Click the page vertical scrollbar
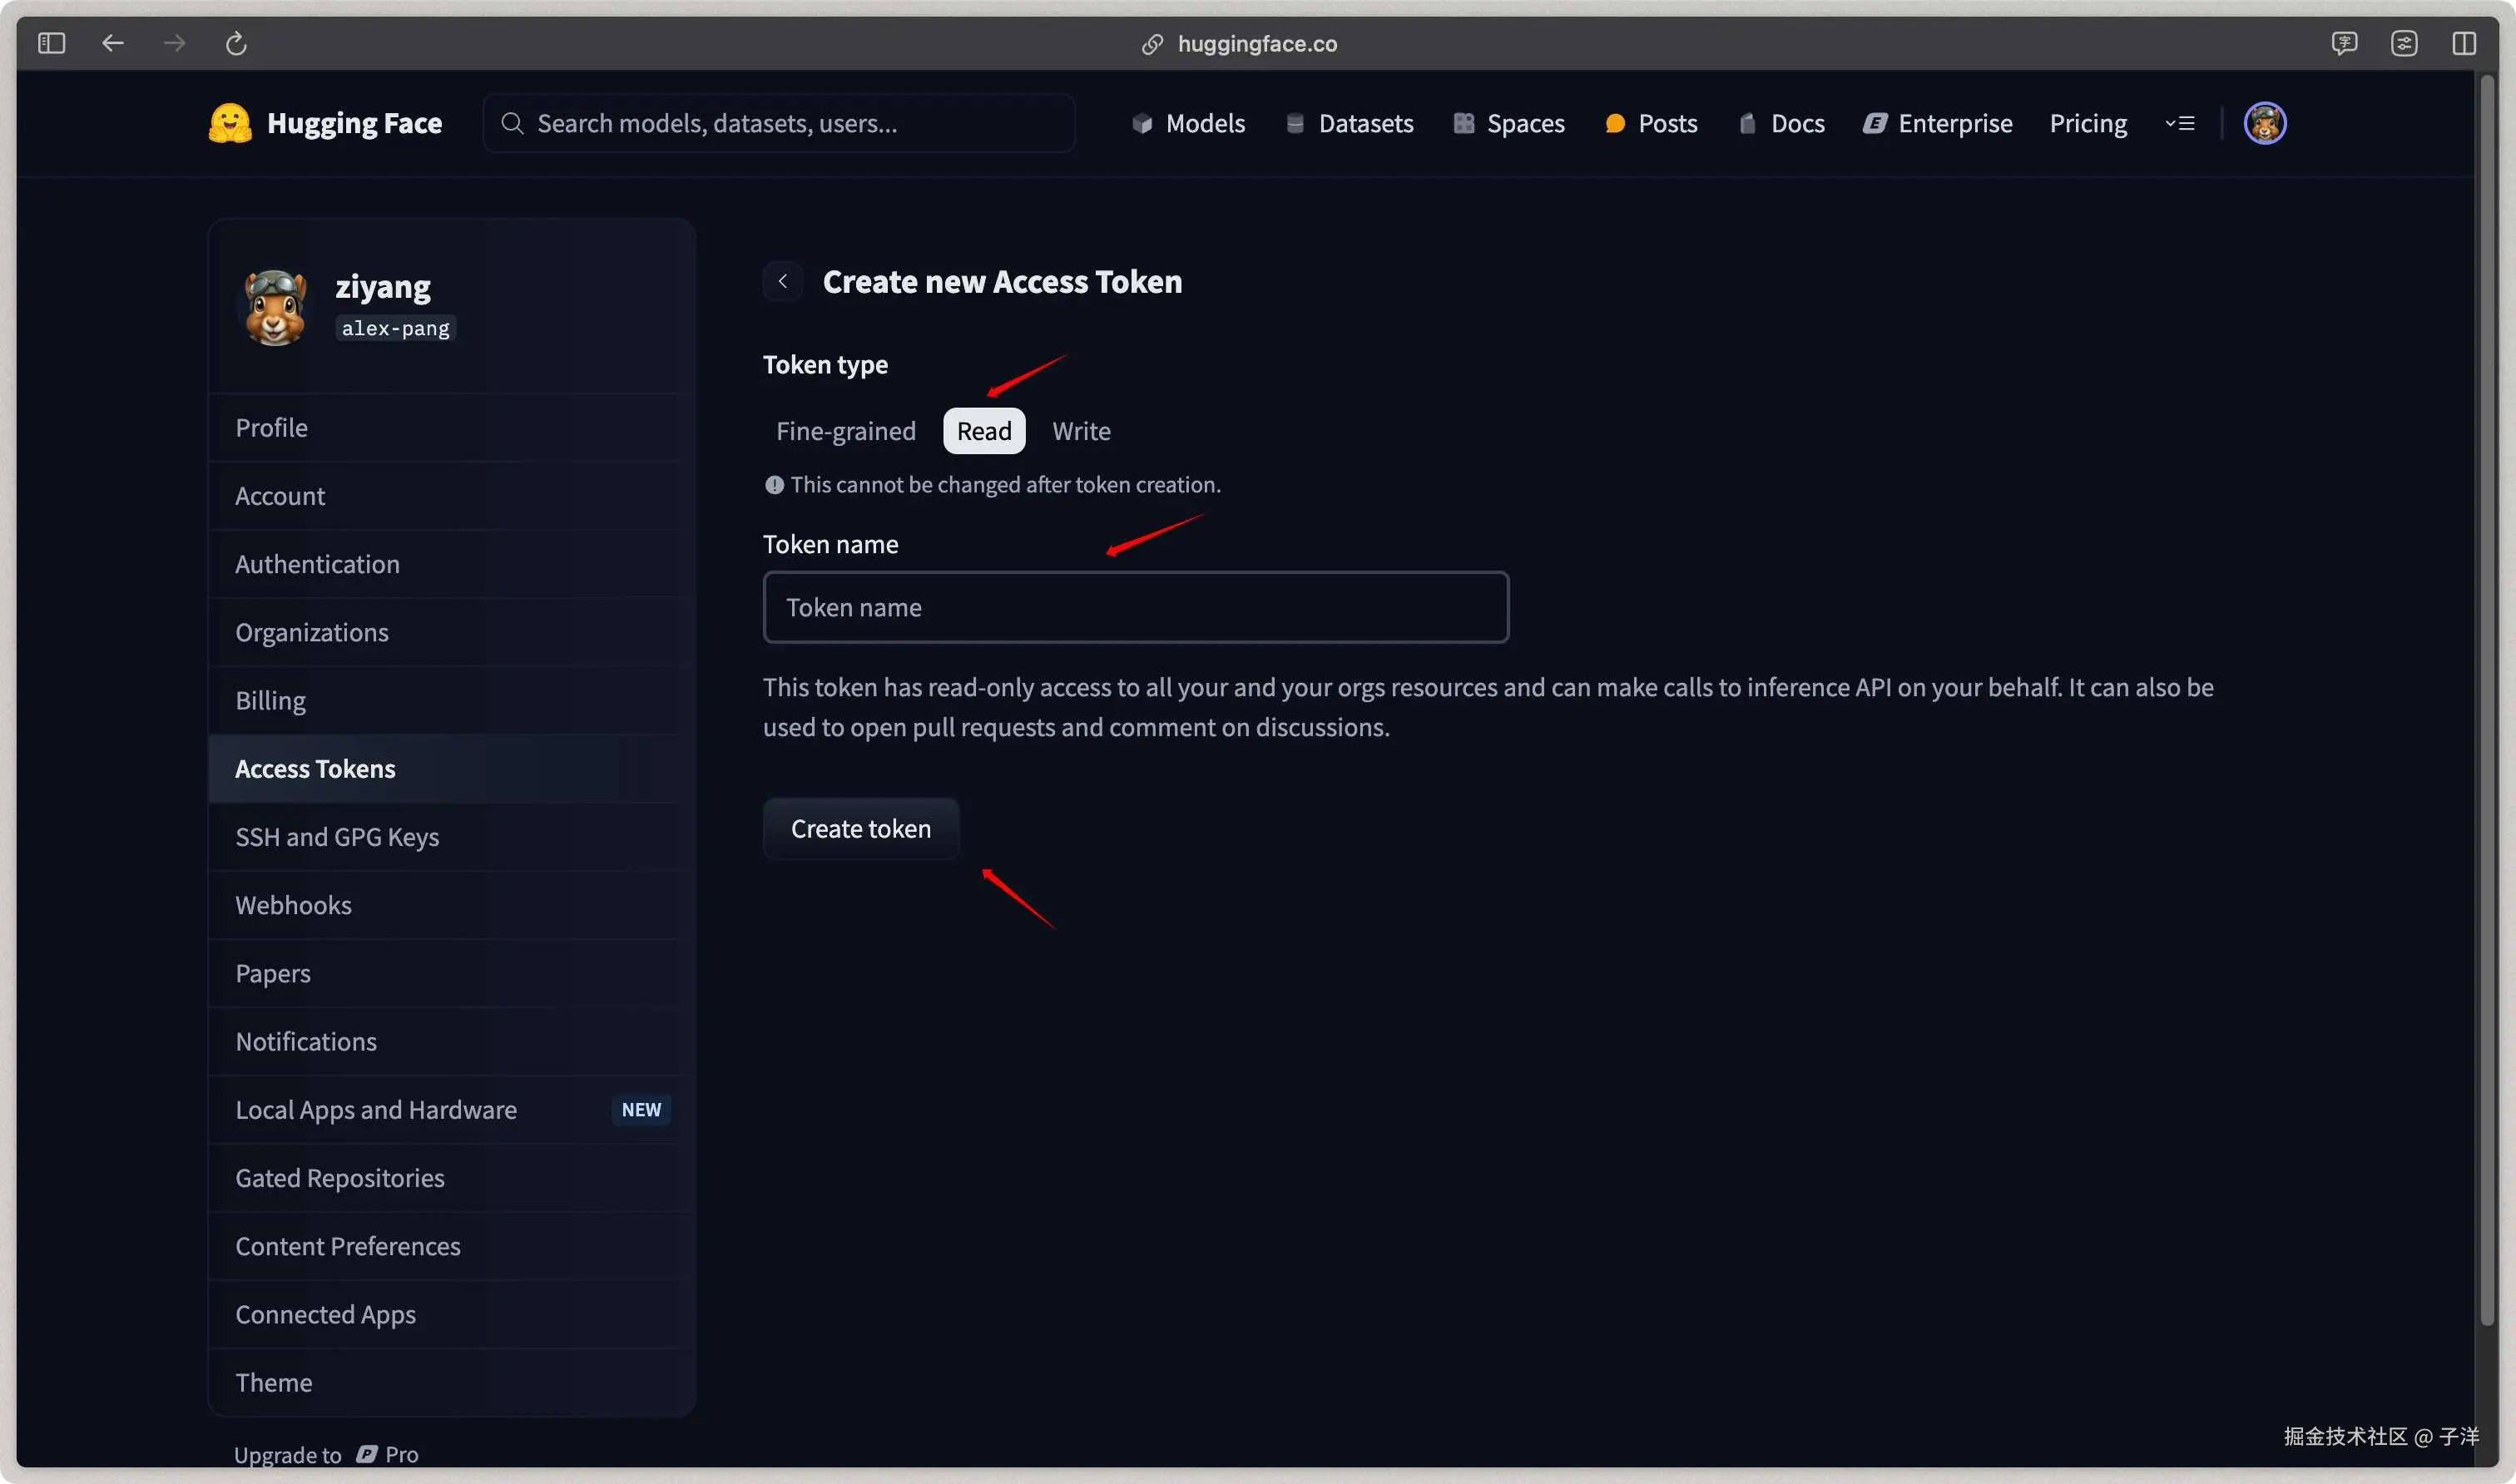 coord(2486,700)
